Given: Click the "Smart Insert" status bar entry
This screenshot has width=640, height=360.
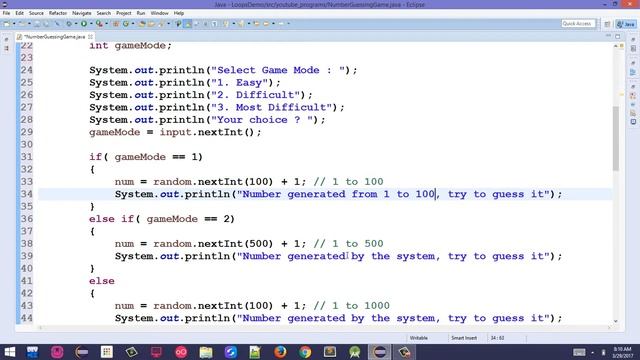Looking at the screenshot, I should (464, 338).
